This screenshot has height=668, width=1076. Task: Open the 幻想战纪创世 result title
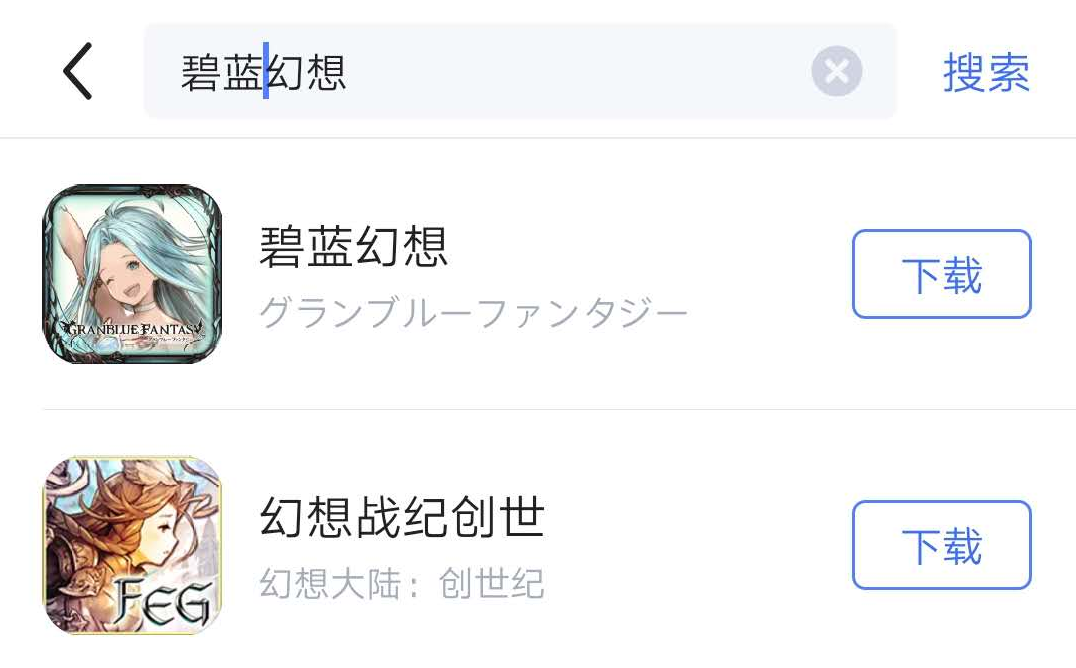tap(402, 516)
